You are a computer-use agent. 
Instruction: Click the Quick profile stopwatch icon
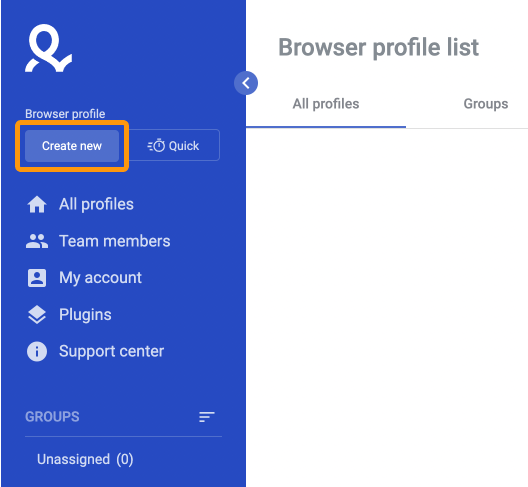[x=156, y=146]
